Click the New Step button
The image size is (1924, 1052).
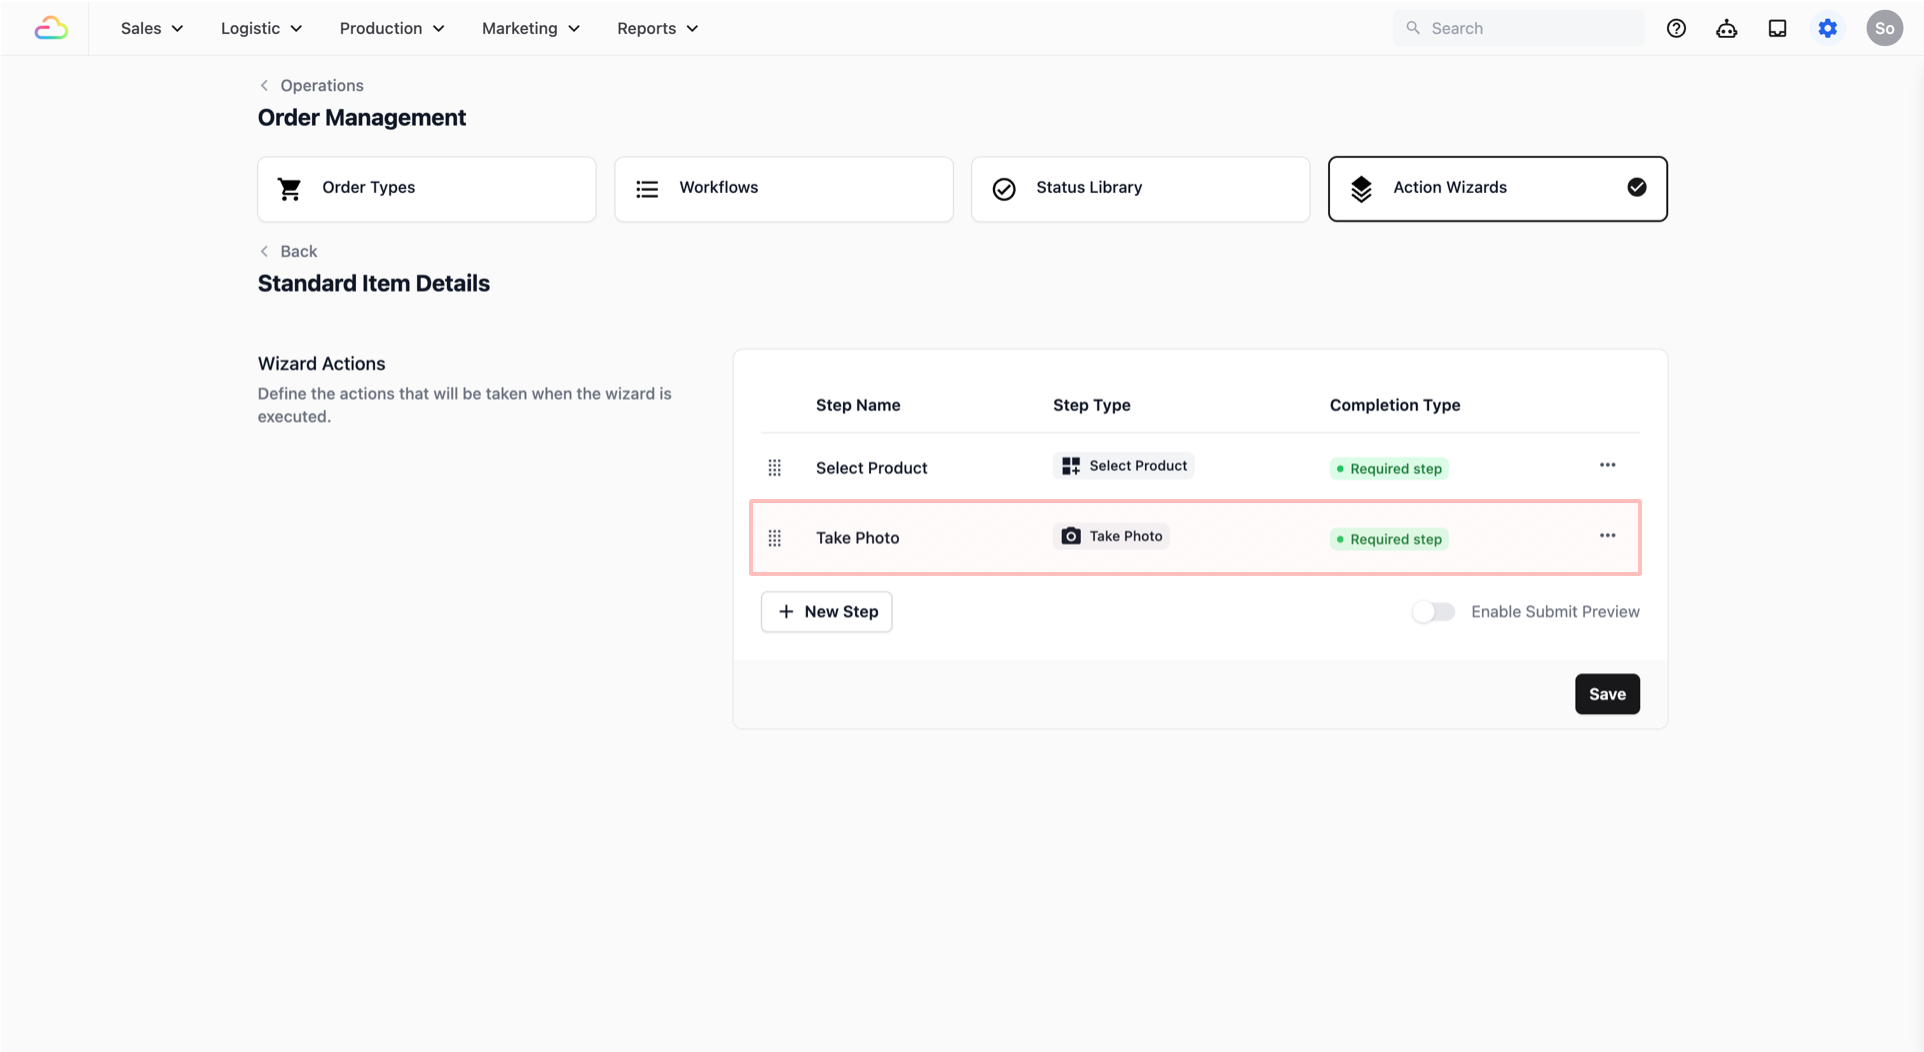coord(826,612)
